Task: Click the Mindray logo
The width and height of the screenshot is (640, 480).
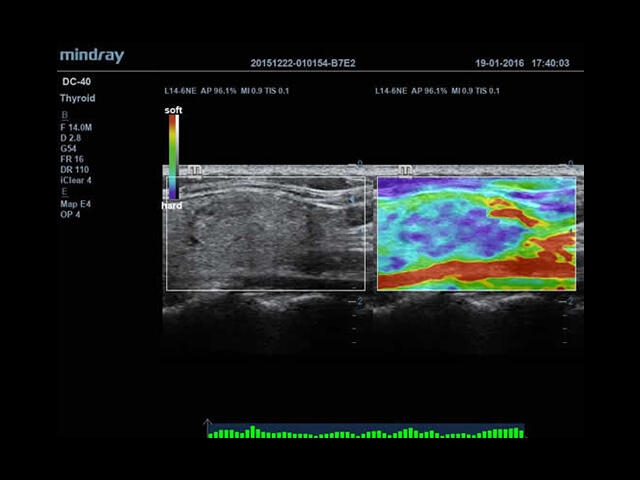Action: point(92,56)
